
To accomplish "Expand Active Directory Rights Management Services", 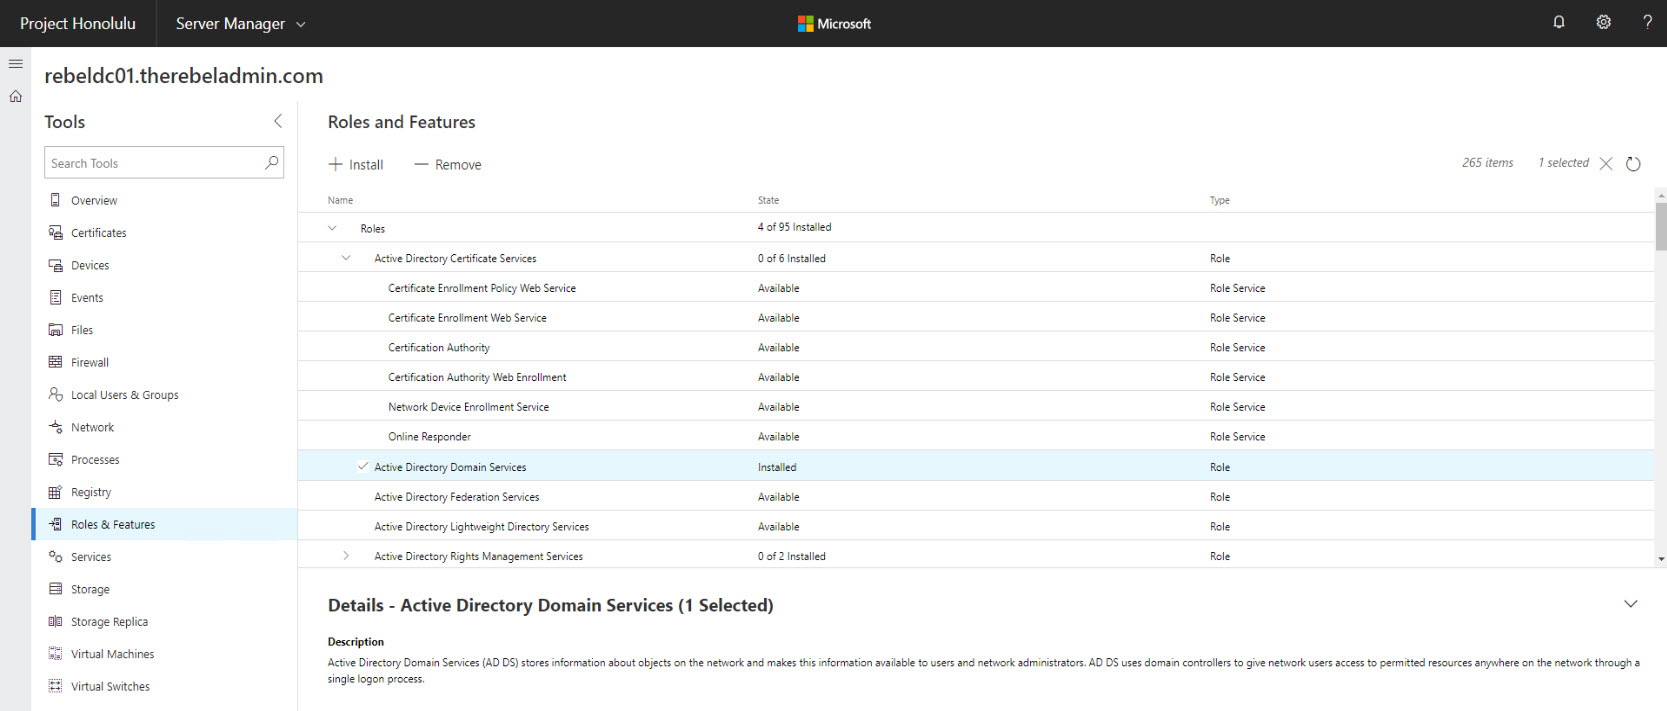I will pyautogui.click(x=346, y=555).
